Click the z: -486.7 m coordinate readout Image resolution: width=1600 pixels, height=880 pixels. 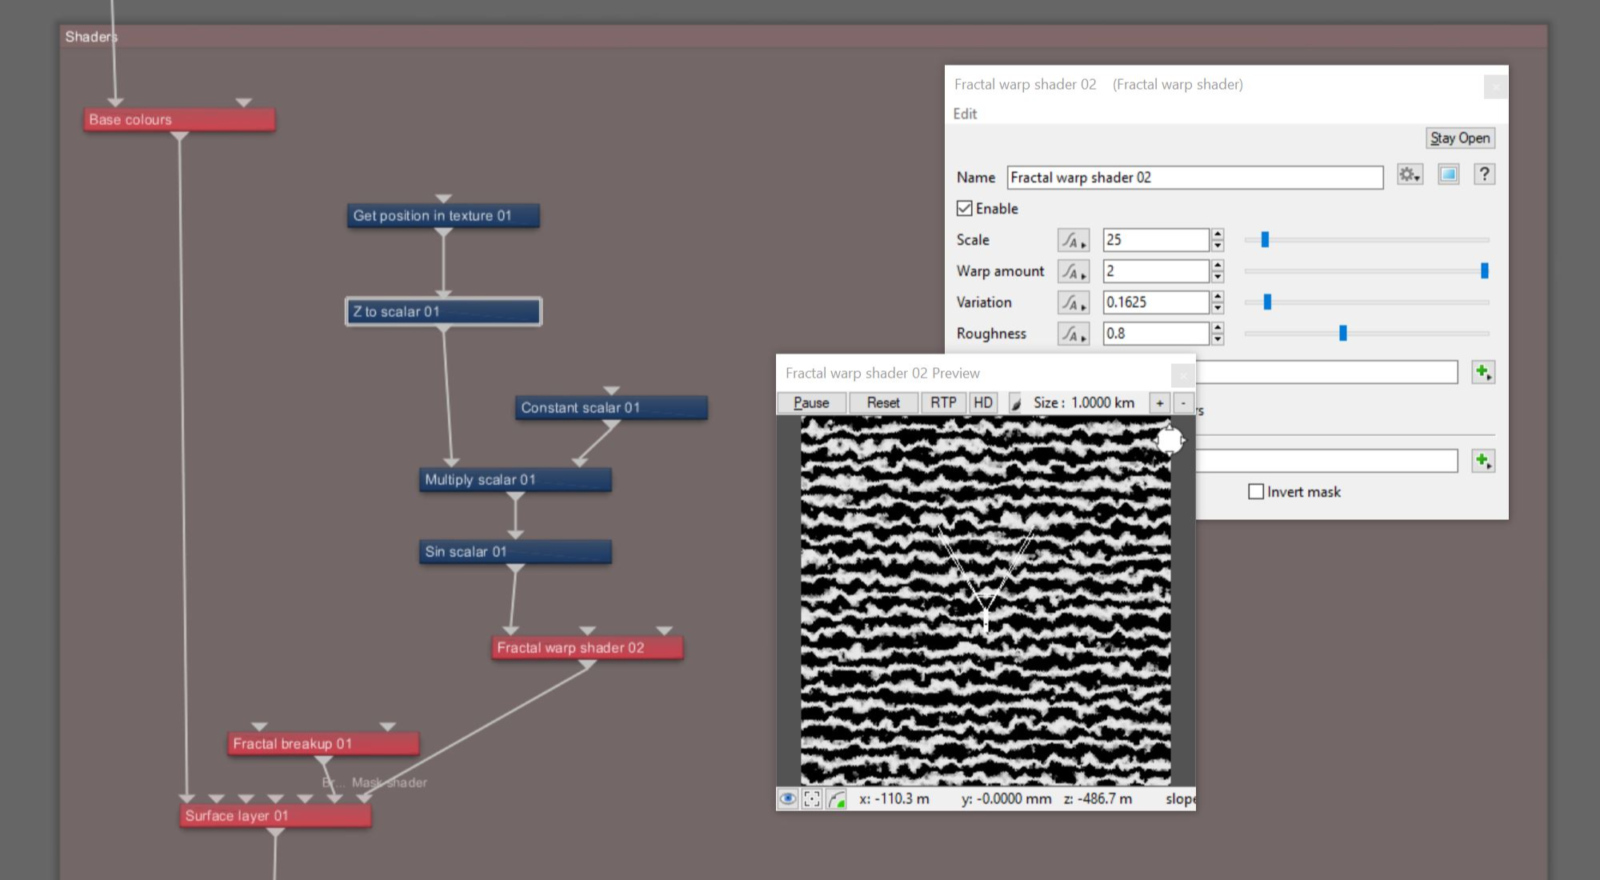(x=1098, y=799)
